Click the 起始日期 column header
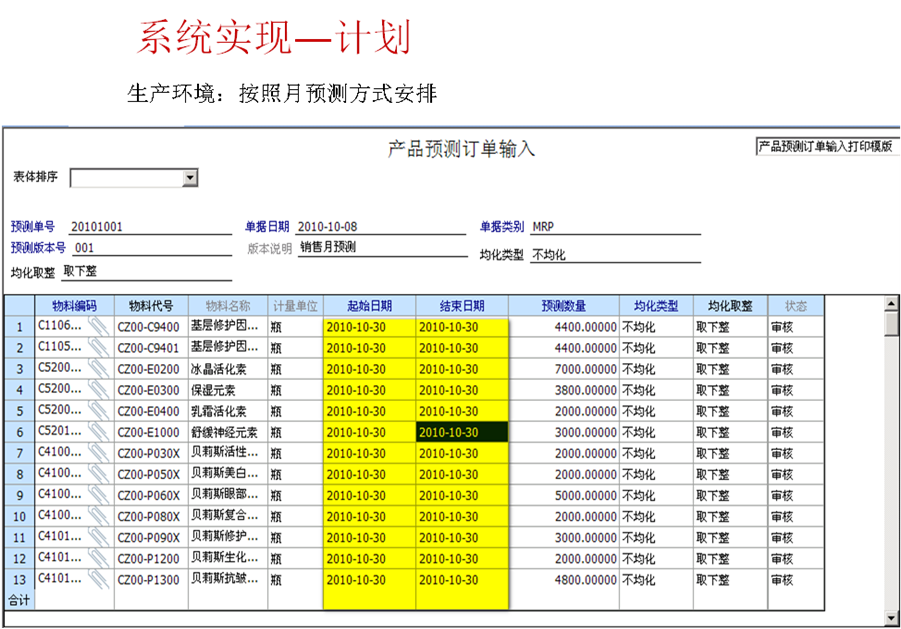Viewport: 901px width, 629px height. [369, 306]
